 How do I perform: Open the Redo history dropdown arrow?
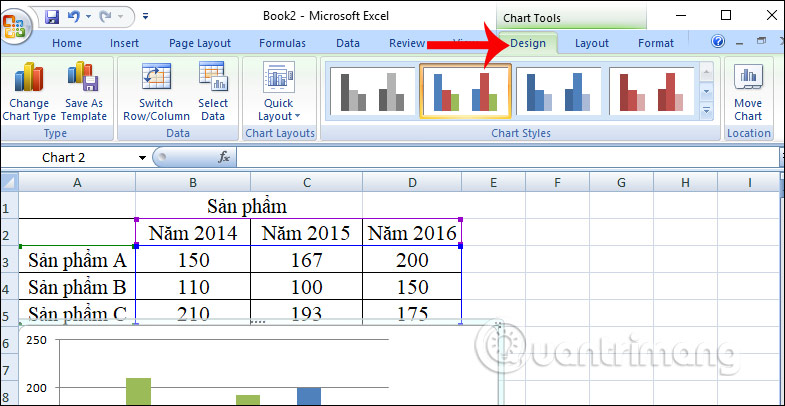tap(121, 17)
